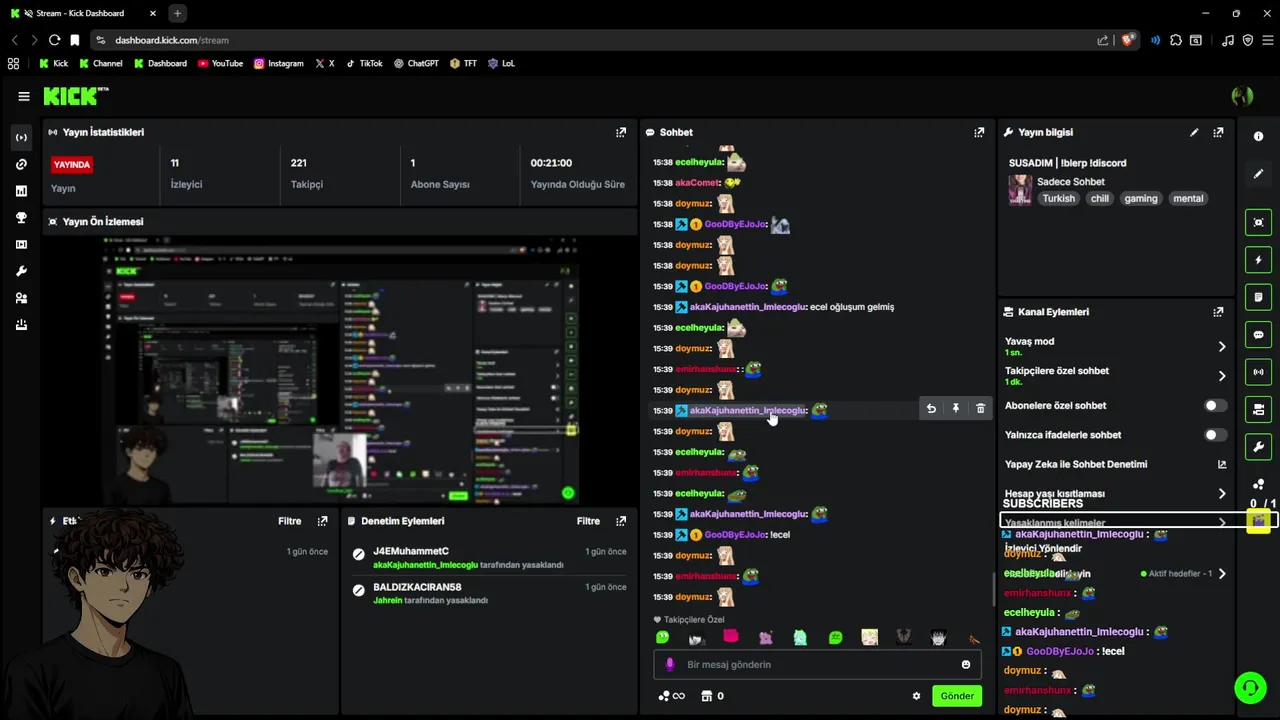Click the gaming tag chip

(x=1140, y=198)
